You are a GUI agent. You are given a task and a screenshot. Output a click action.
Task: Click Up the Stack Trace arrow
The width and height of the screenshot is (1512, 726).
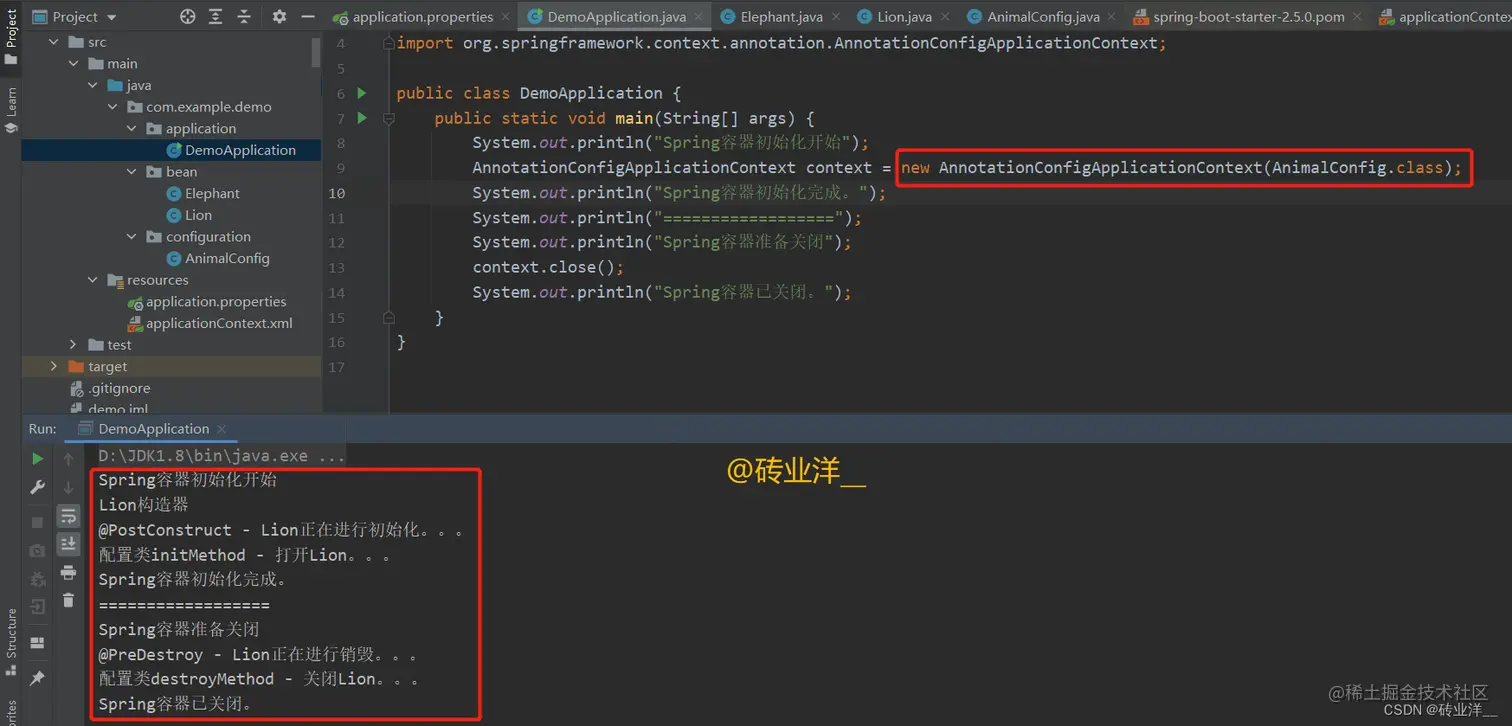[x=68, y=459]
